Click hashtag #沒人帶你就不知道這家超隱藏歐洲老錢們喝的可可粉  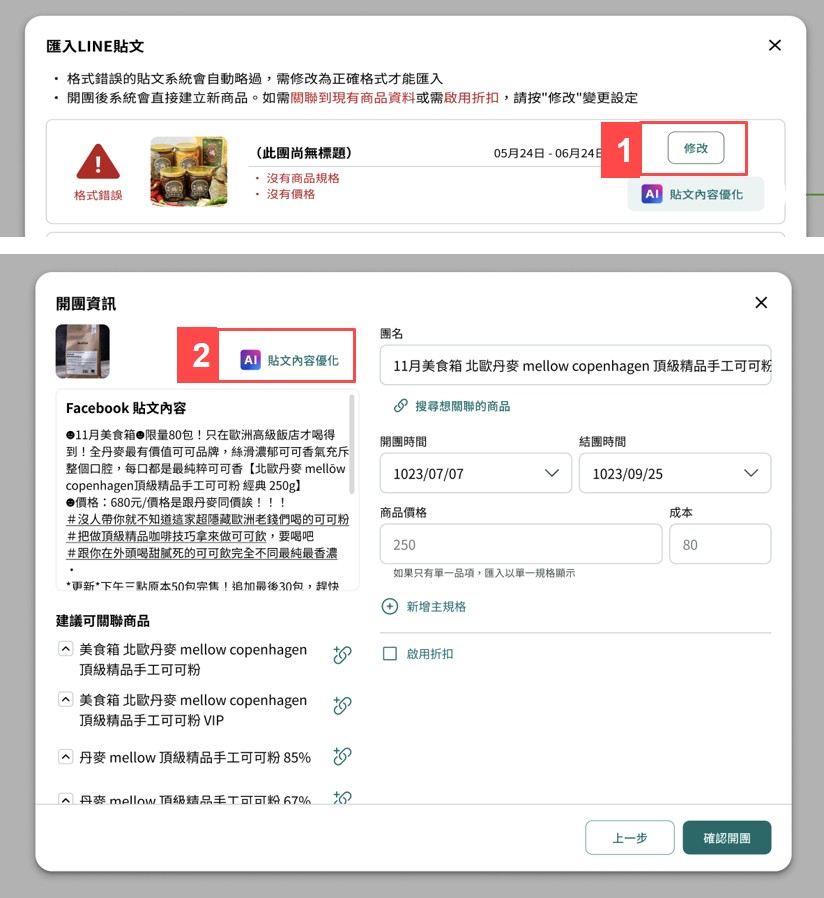[208, 519]
